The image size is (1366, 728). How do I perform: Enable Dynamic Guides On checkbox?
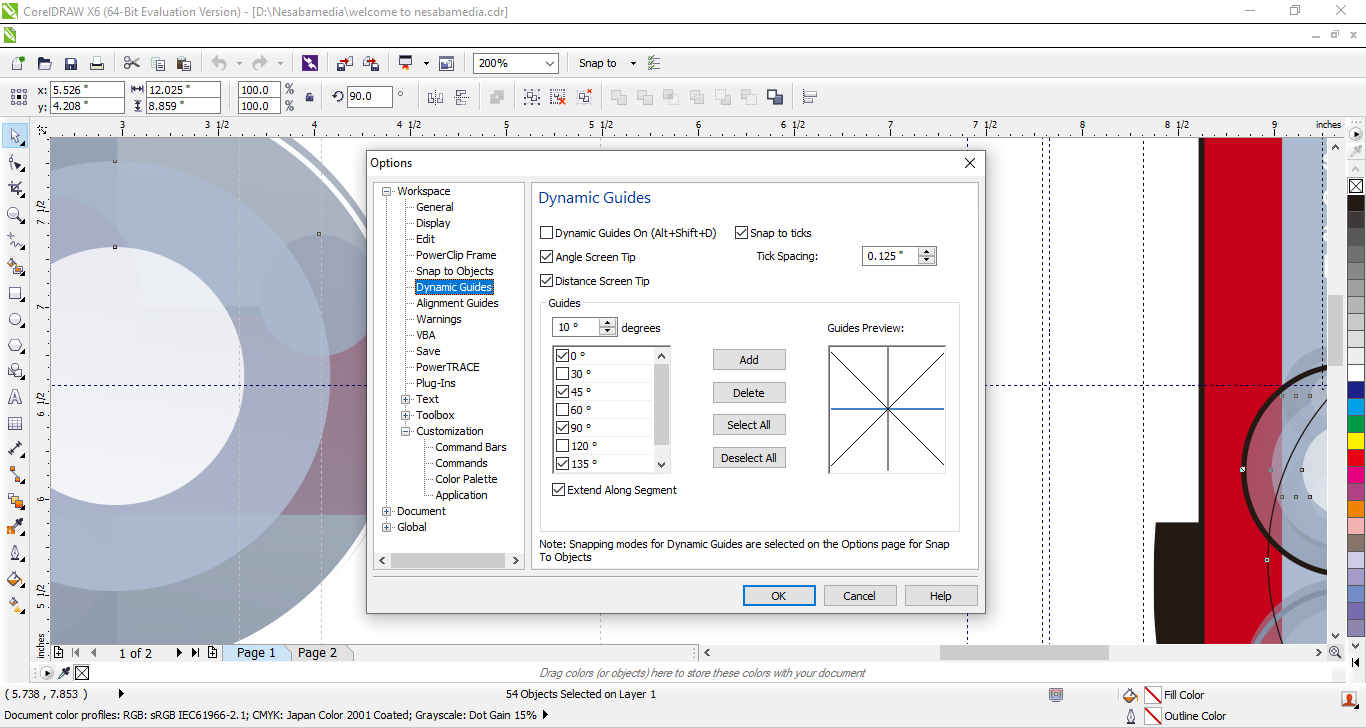[546, 233]
